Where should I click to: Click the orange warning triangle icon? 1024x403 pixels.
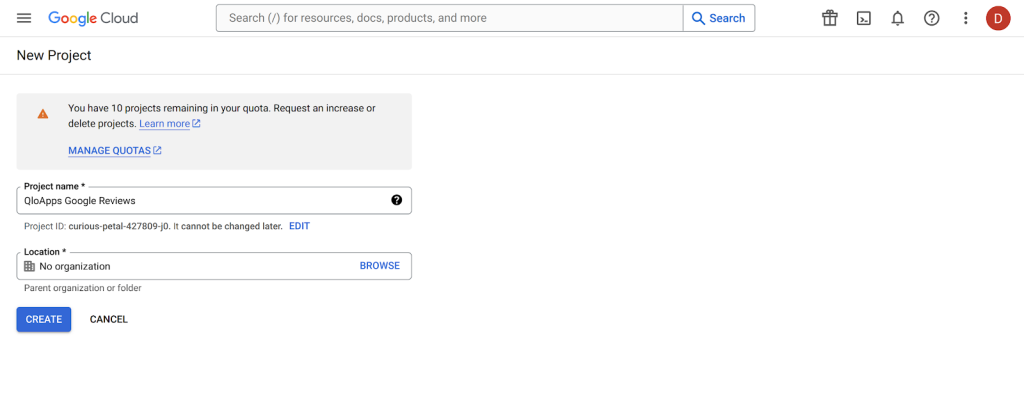pyautogui.click(x=43, y=114)
